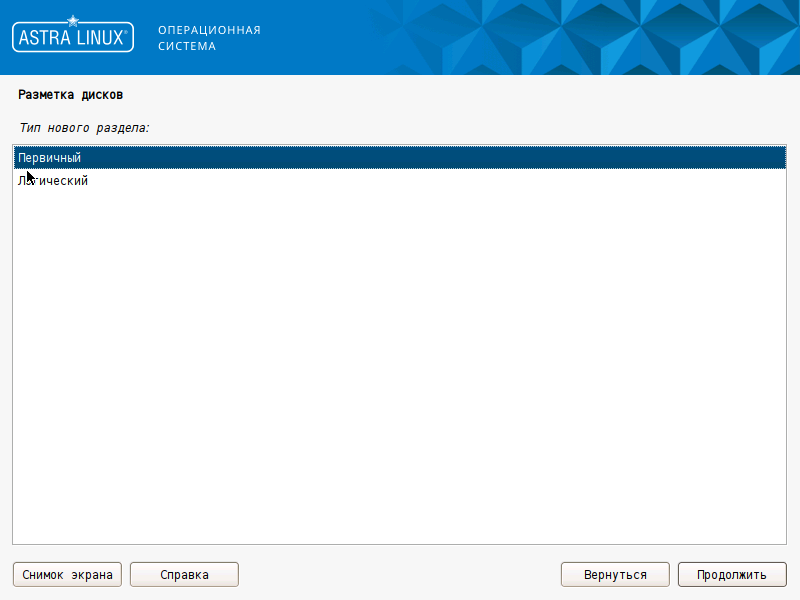The image size is (800, 600).
Task: Open help via the Справка button
Action: click(x=184, y=574)
